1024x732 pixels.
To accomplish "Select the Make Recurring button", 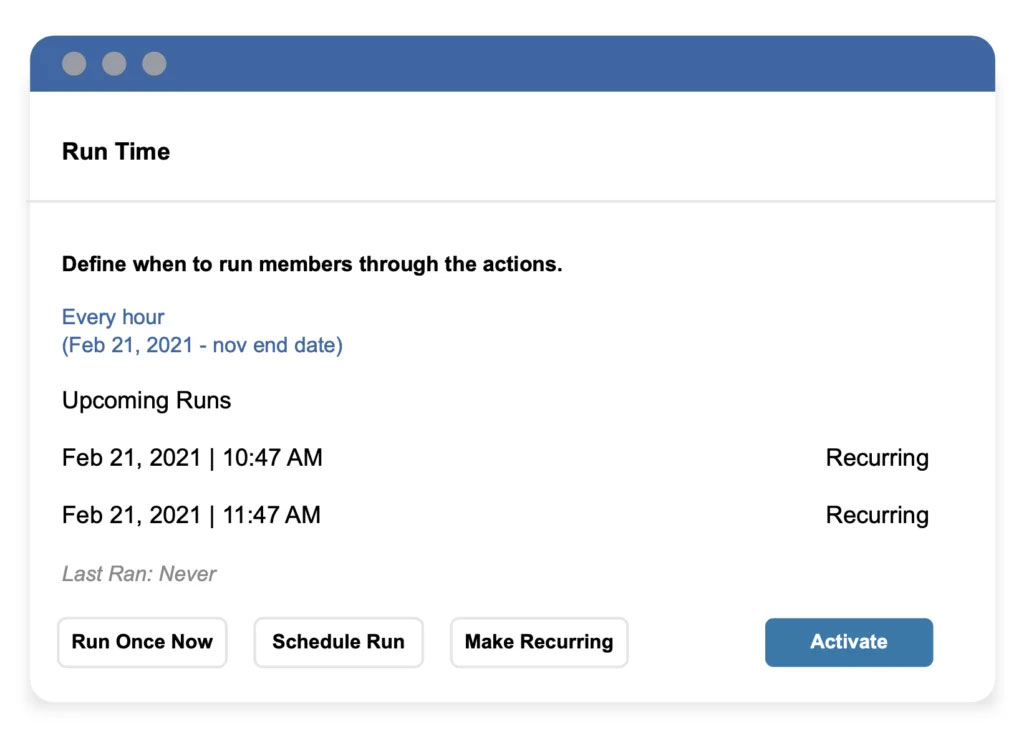I will (539, 642).
